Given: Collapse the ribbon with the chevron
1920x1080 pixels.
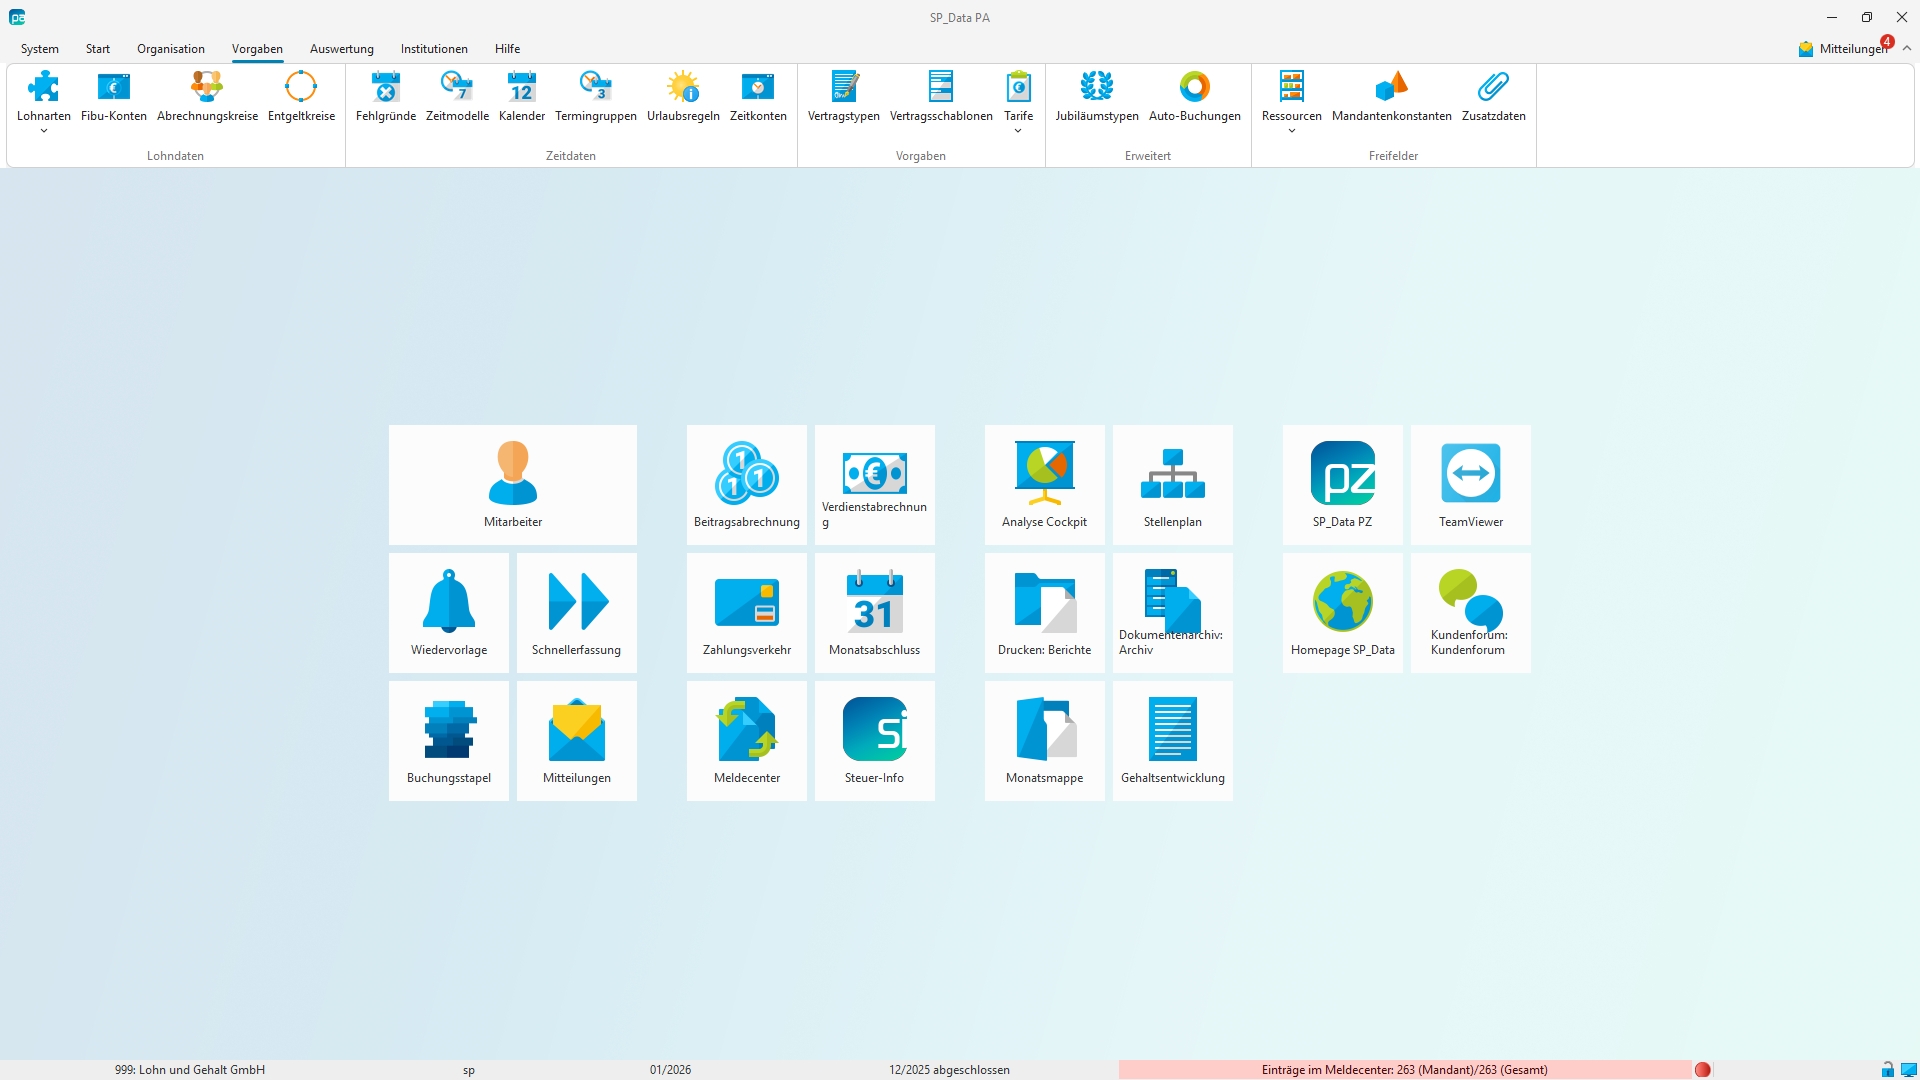Looking at the screenshot, I should point(1907,48).
